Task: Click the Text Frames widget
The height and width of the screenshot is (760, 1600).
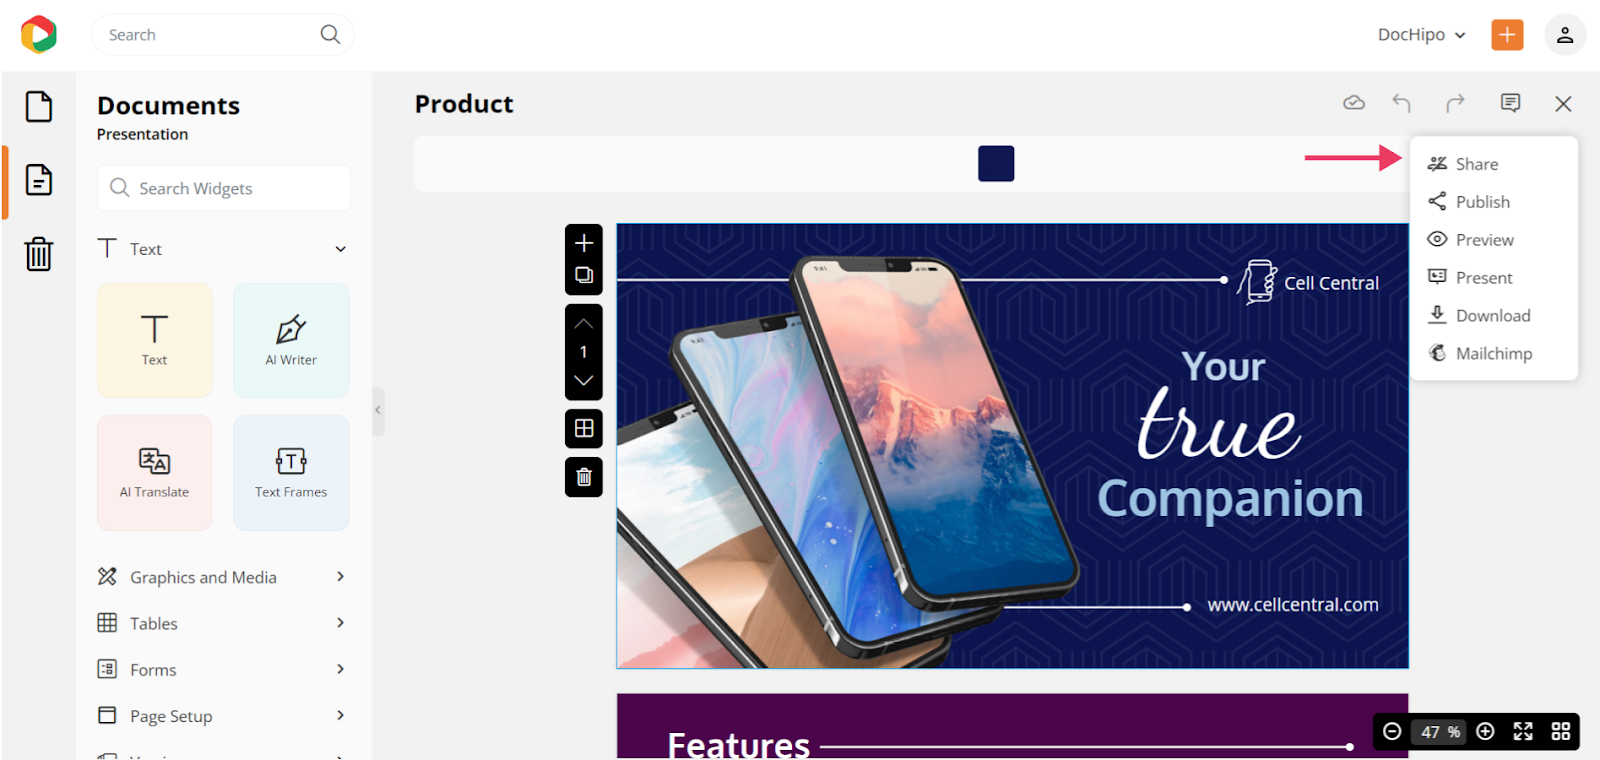Action: pyautogui.click(x=291, y=472)
